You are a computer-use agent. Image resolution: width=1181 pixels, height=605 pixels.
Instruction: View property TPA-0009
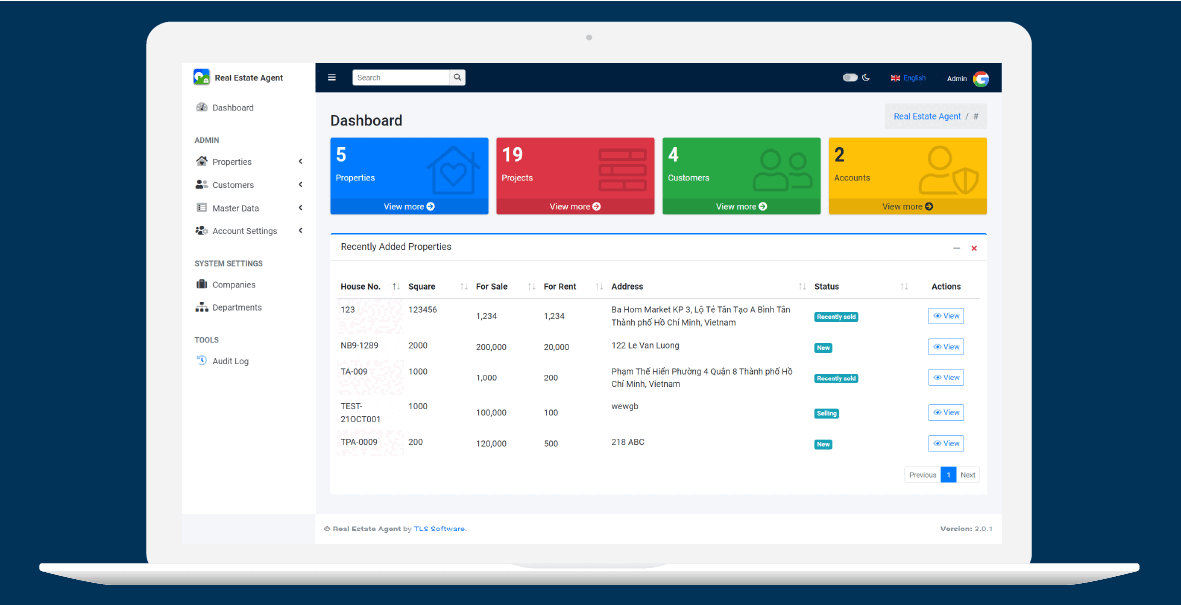[946, 443]
